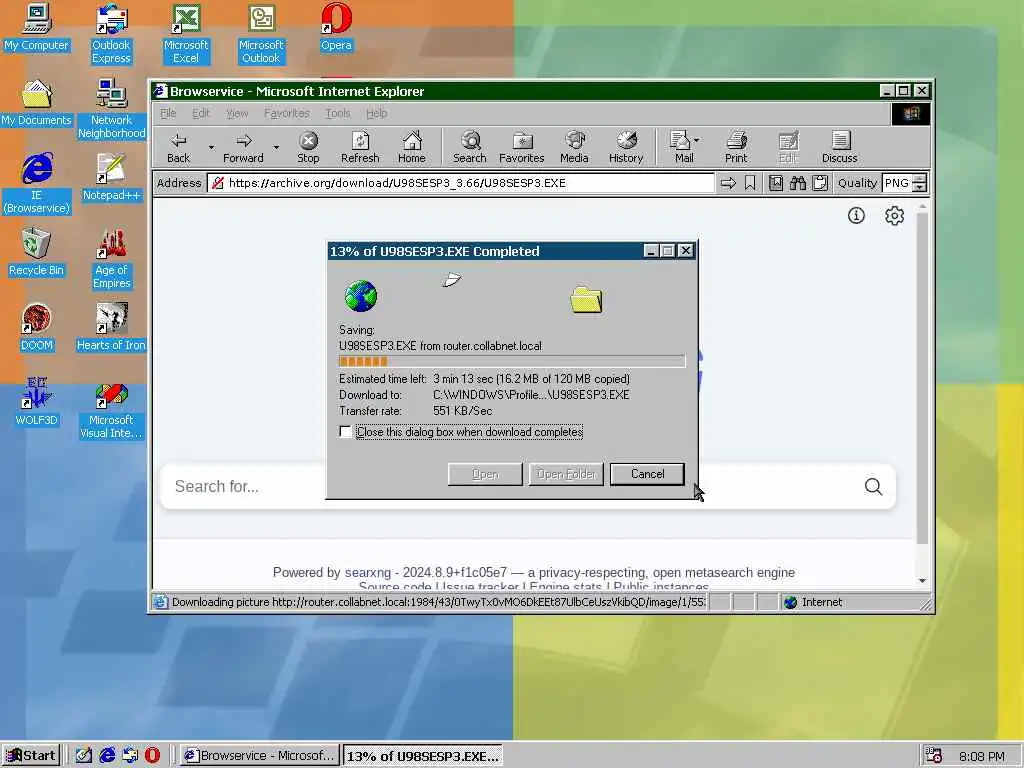The image size is (1024, 768).
Task: Launch Opera from quick launch bar
Action: click(x=152, y=756)
